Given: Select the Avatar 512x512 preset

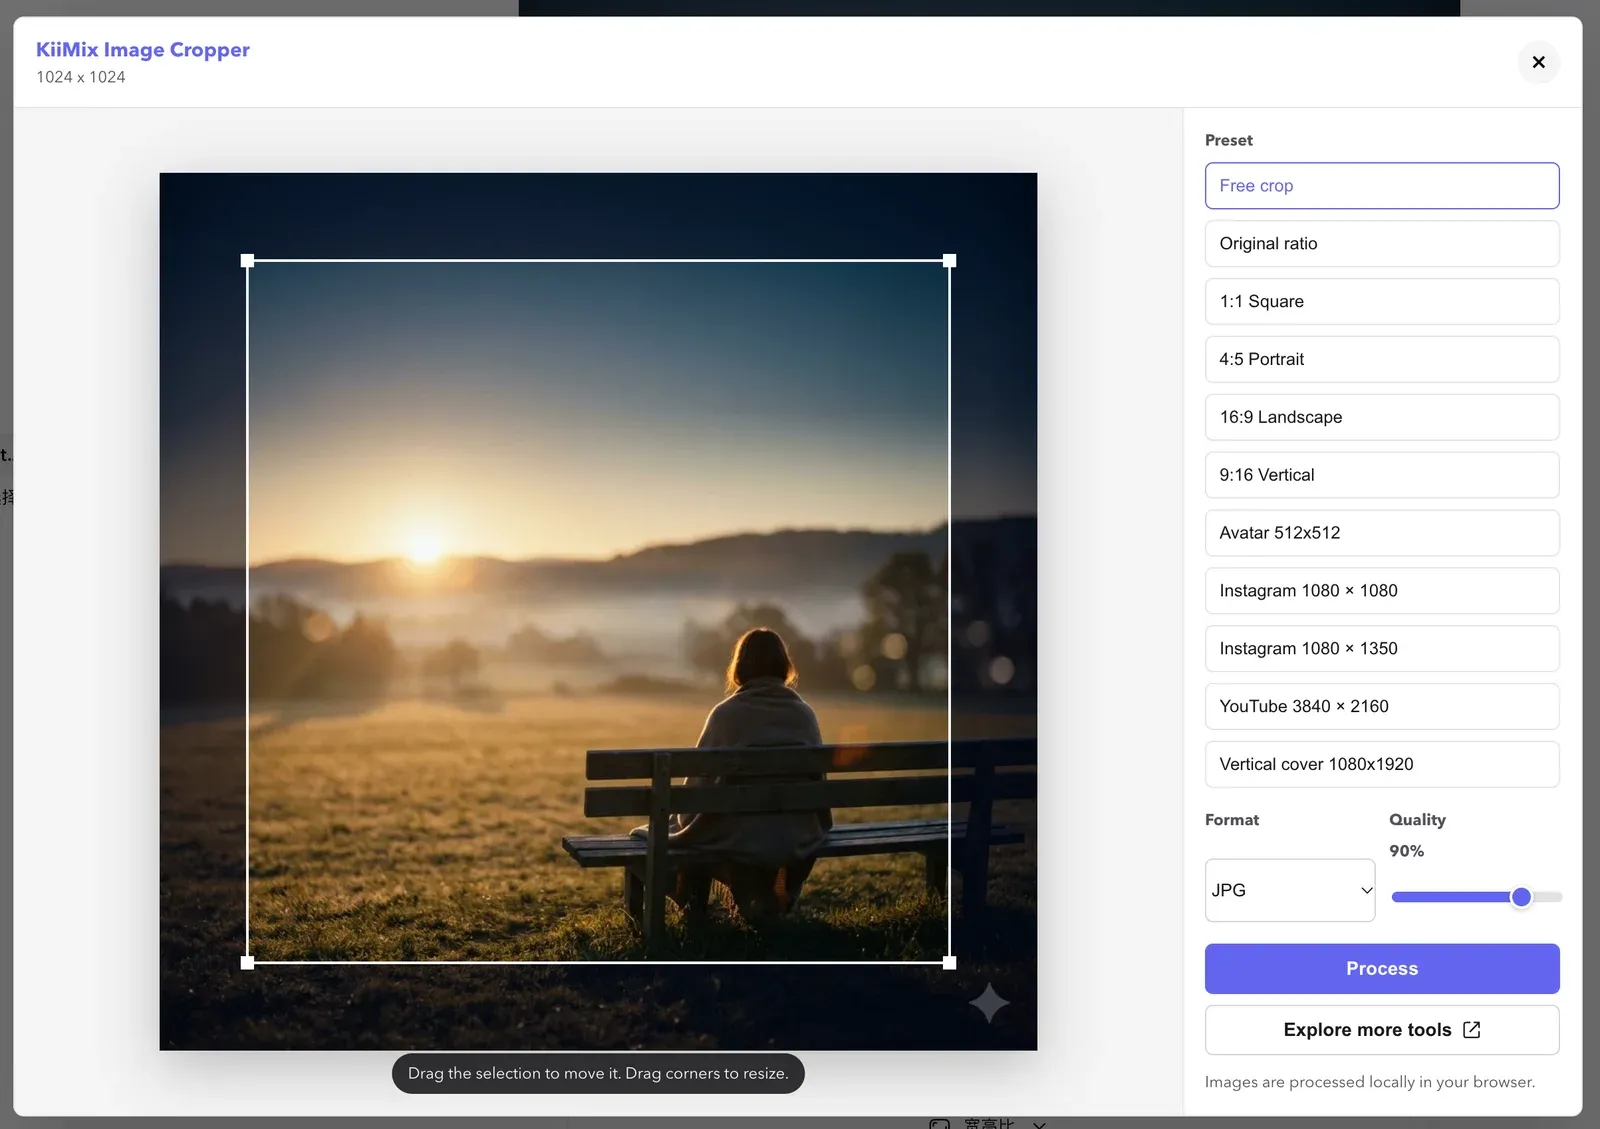Looking at the screenshot, I should click(1382, 533).
